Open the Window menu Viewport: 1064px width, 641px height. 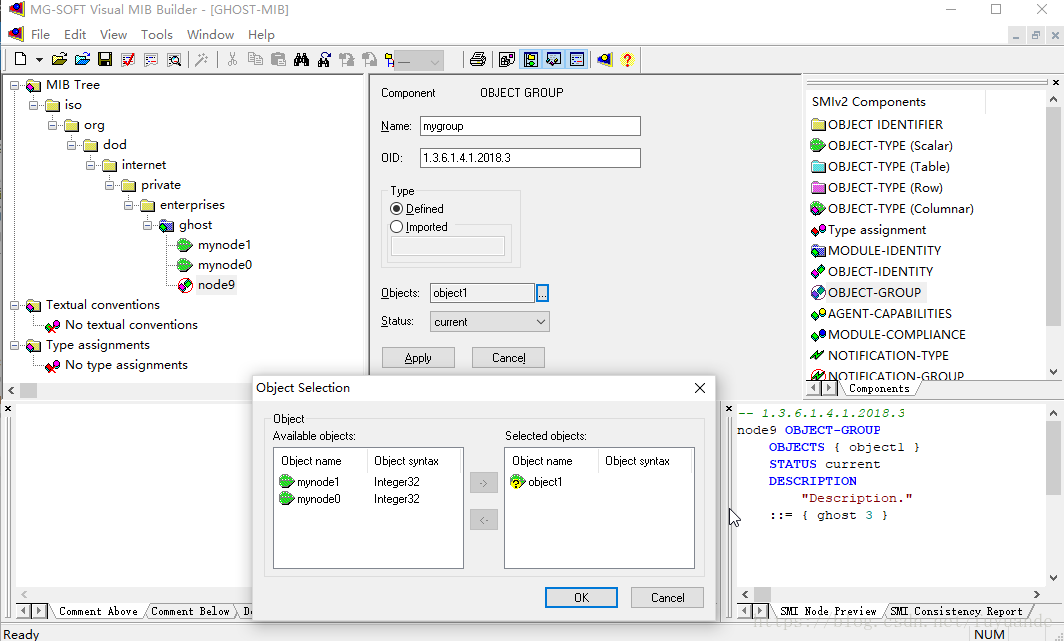point(210,35)
